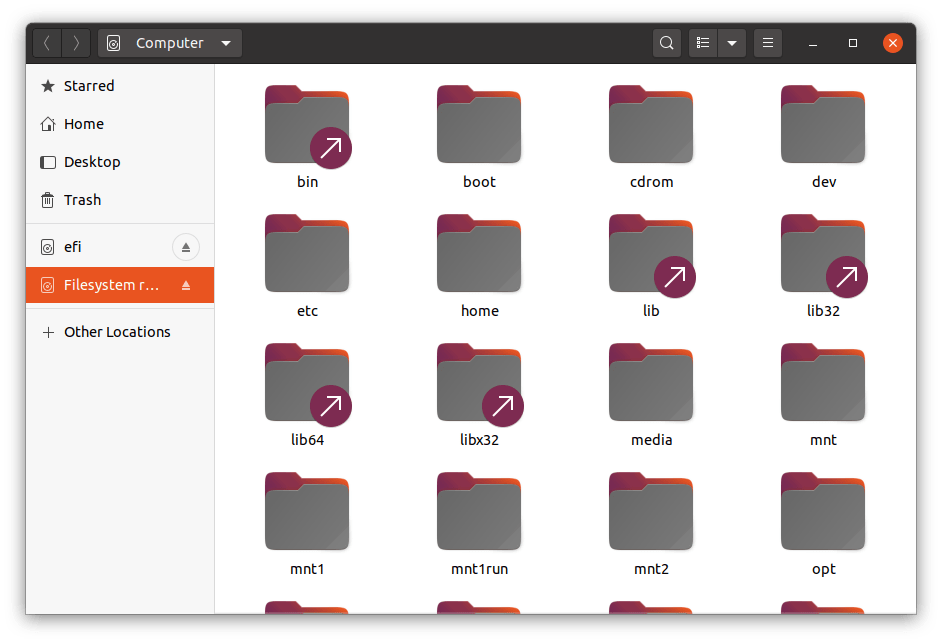Expand the Computer path dropdown

point(226,43)
